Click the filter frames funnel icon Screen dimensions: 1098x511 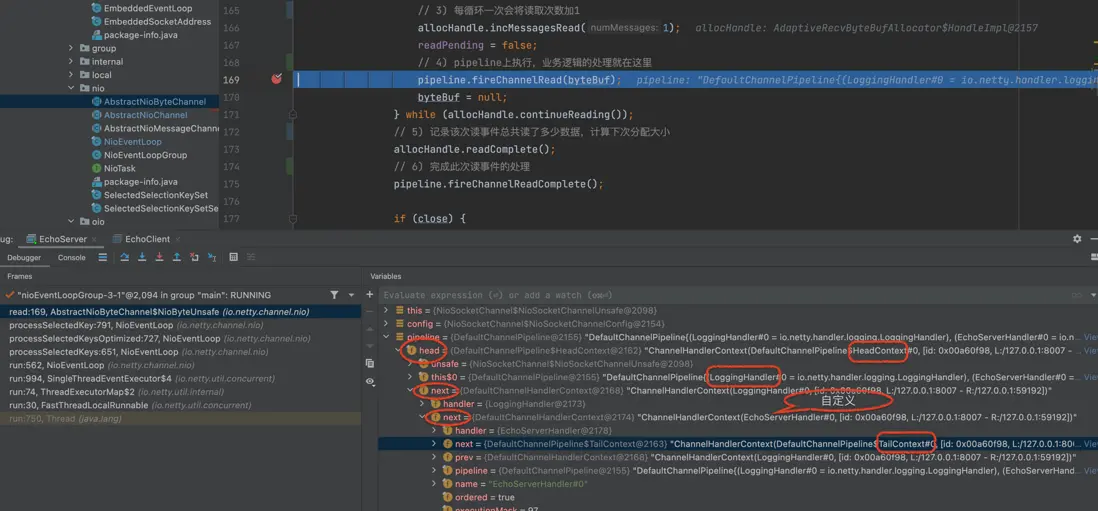(334, 295)
